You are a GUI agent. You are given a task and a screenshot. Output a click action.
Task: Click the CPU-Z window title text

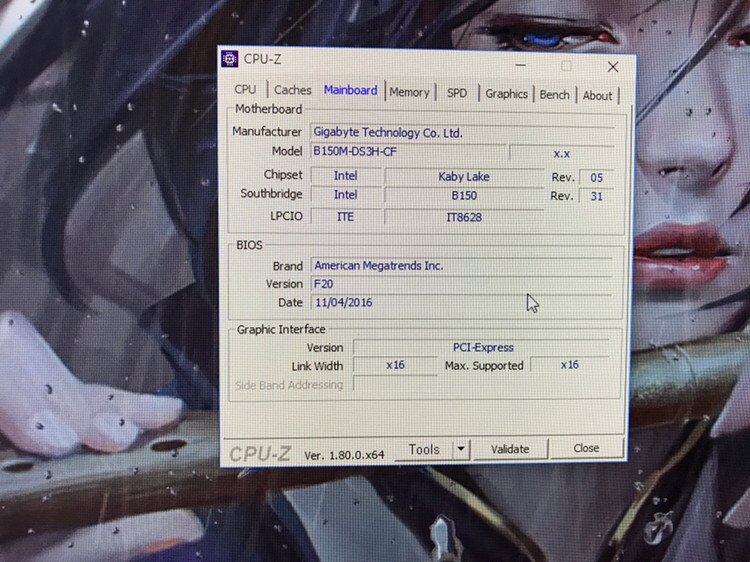click(x=263, y=59)
